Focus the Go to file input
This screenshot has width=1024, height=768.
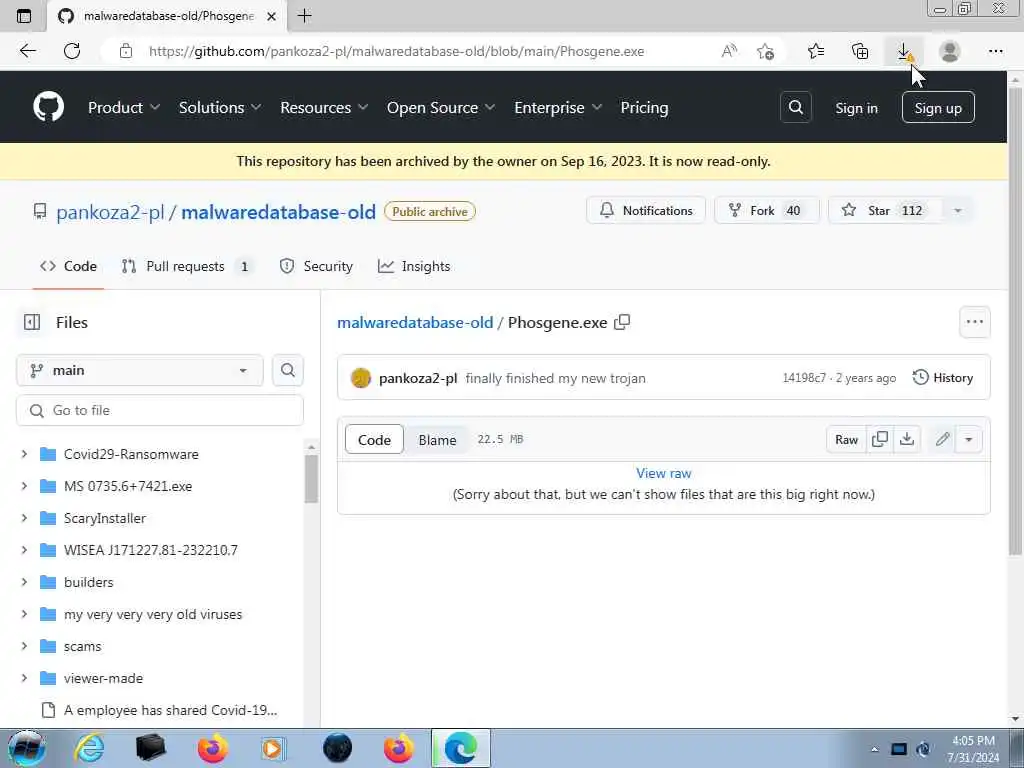coord(160,410)
